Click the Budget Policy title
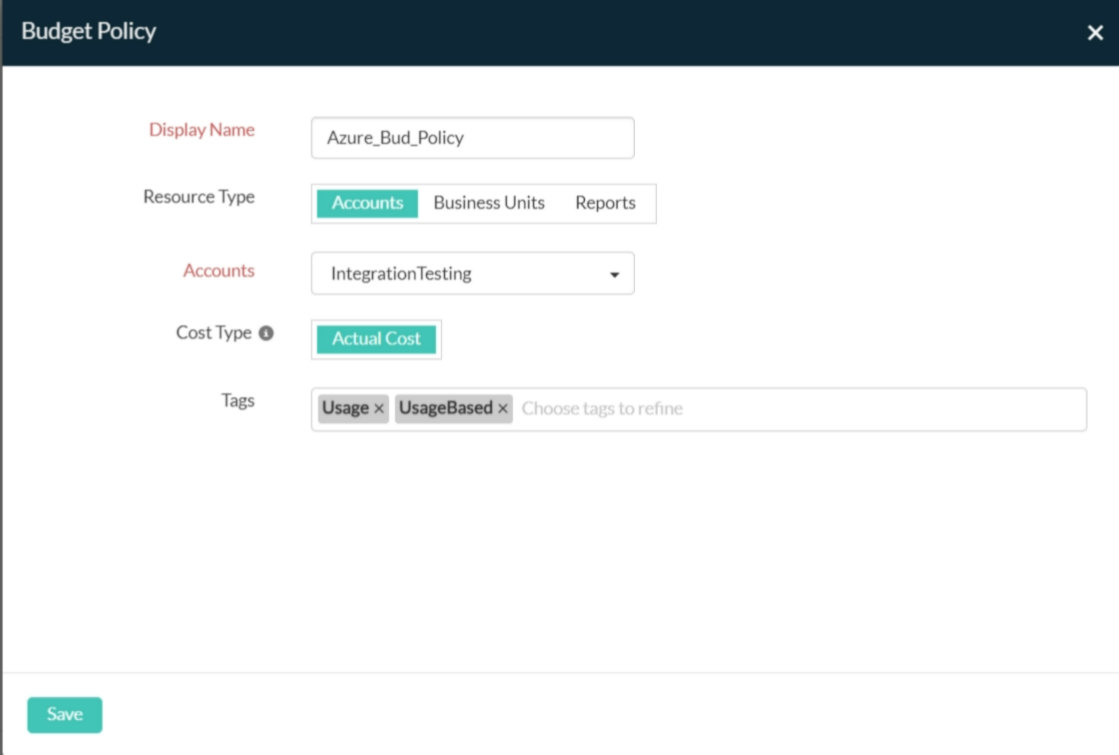 pyautogui.click(x=88, y=31)
